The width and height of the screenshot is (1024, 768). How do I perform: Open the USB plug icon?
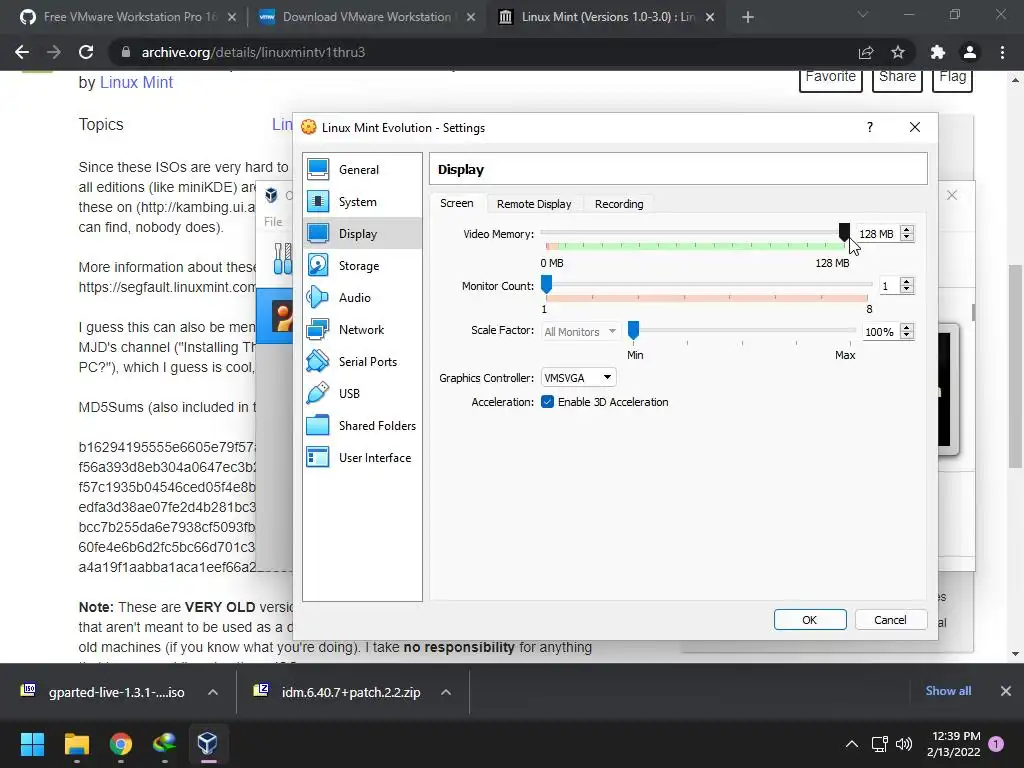point(318,394)
